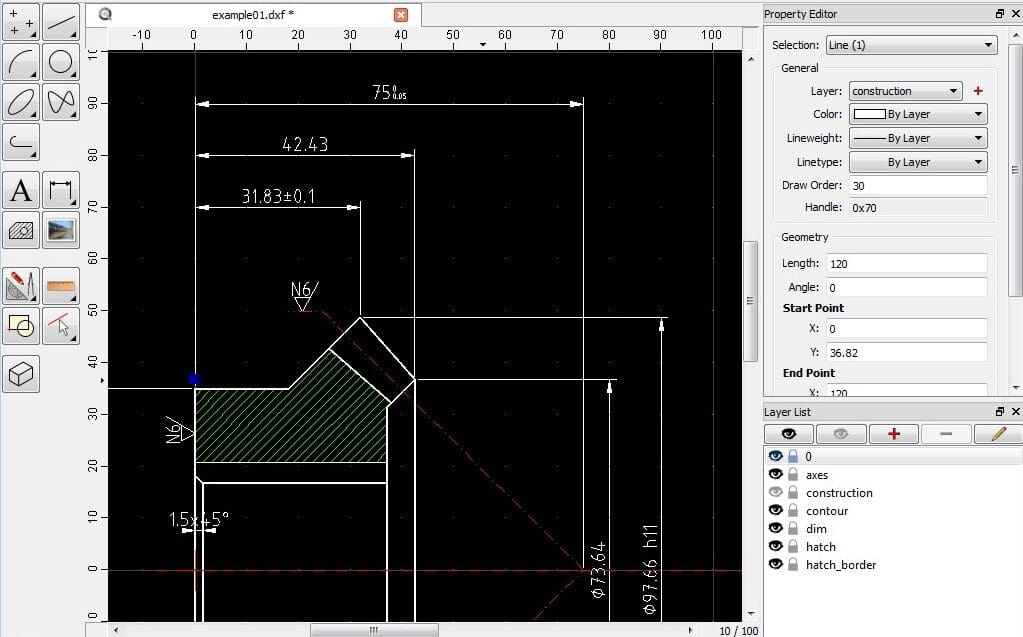Hide all layers with grey eye button

[841, 434]
